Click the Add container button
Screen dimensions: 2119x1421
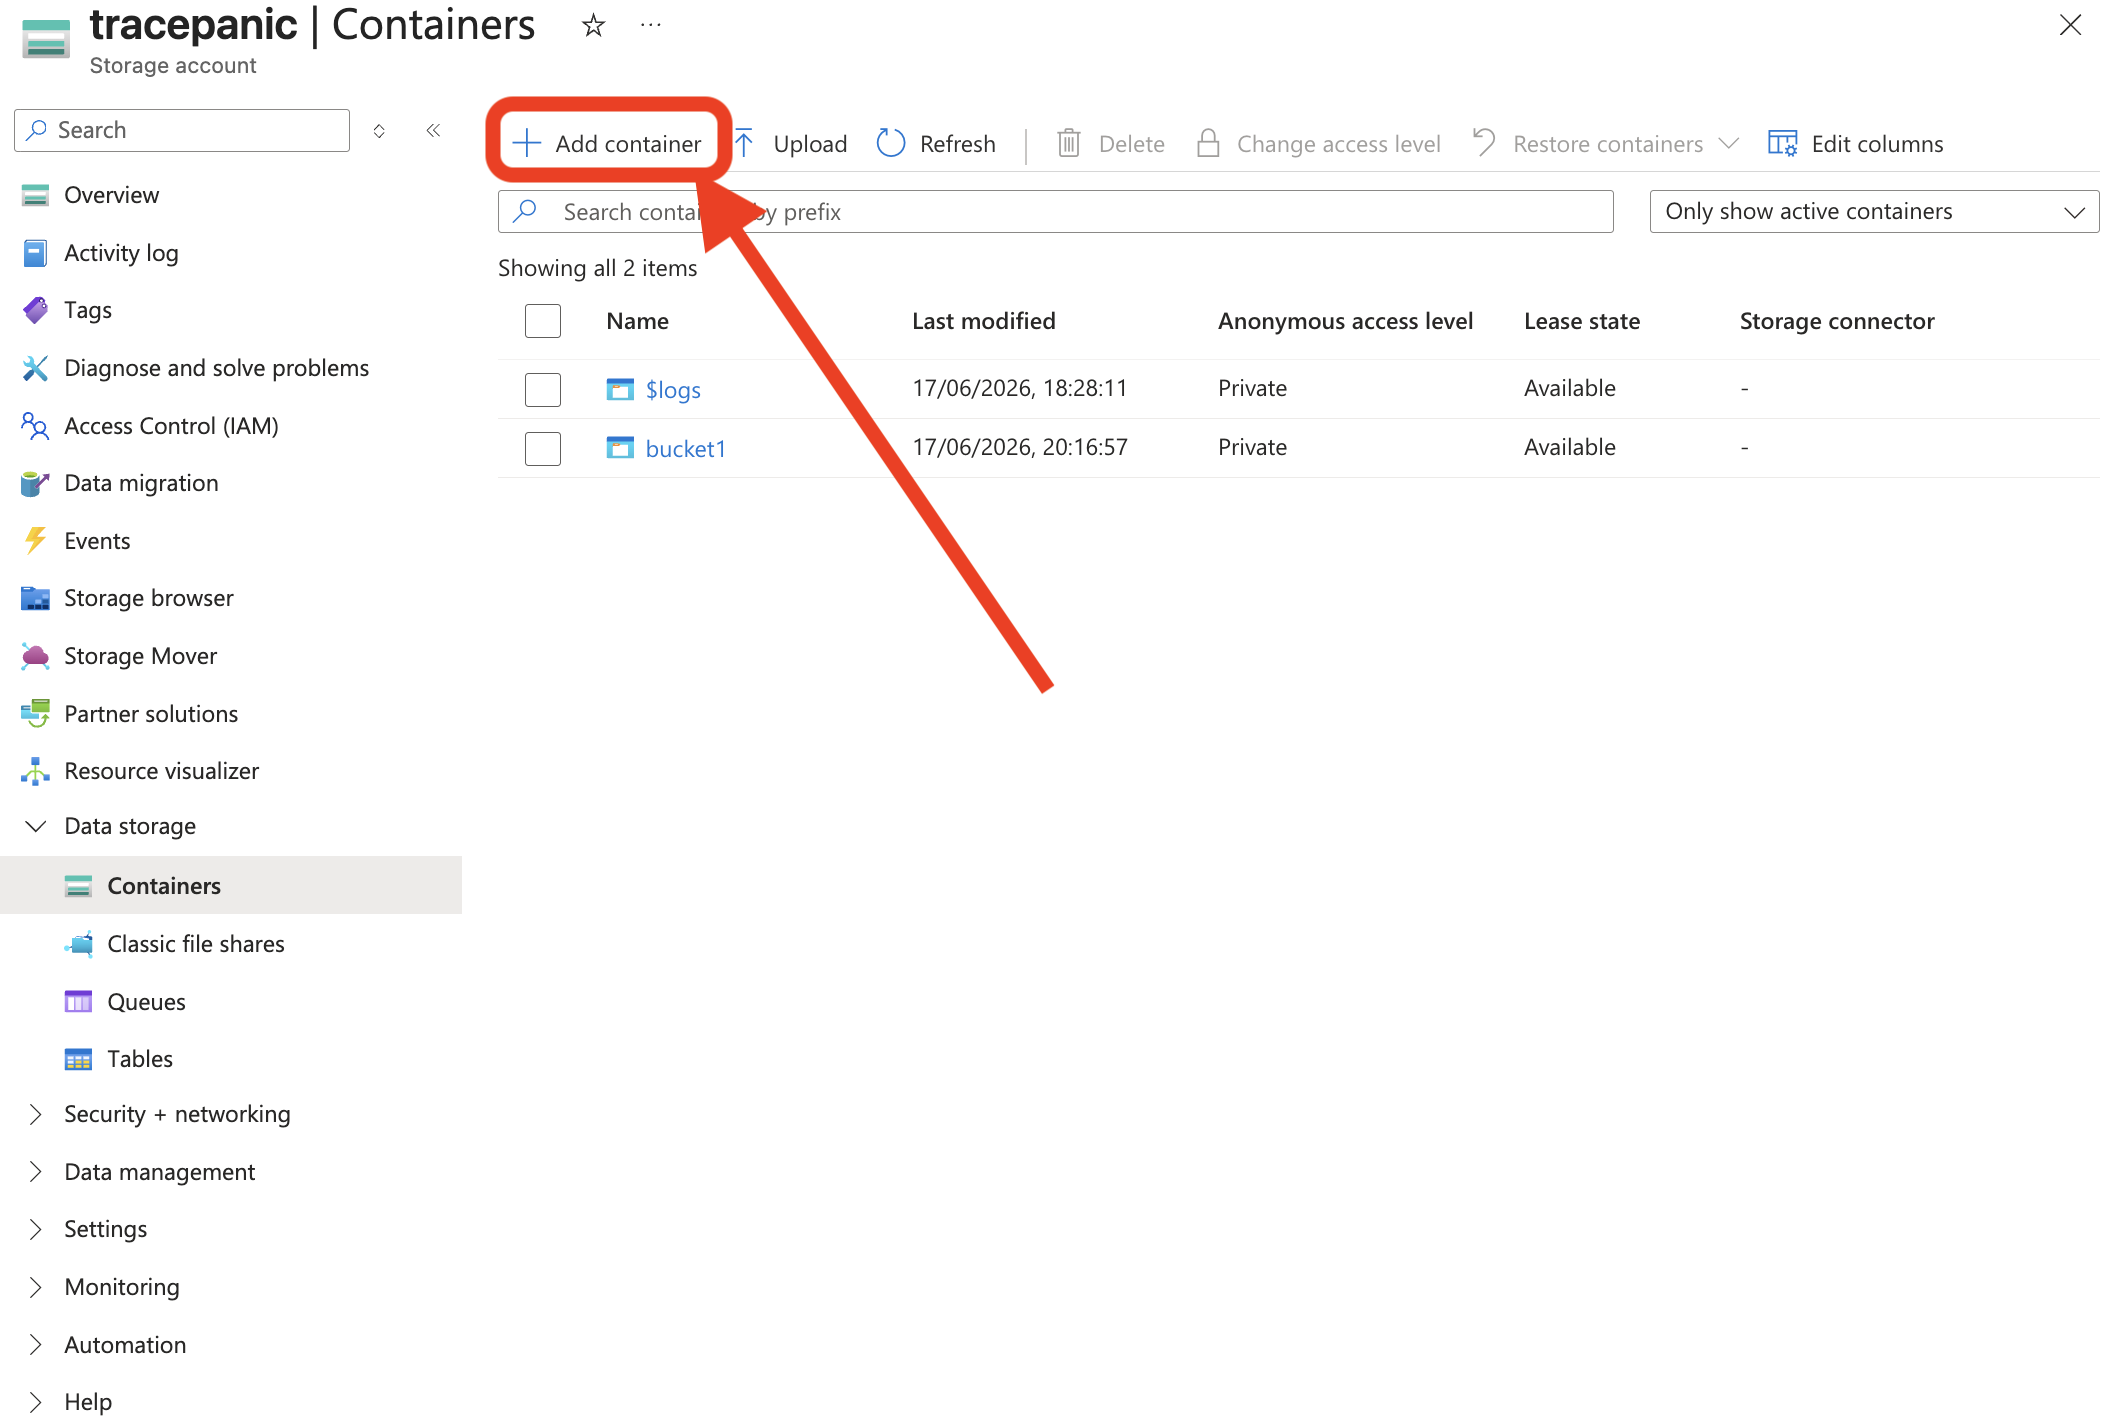coord(608,144)
